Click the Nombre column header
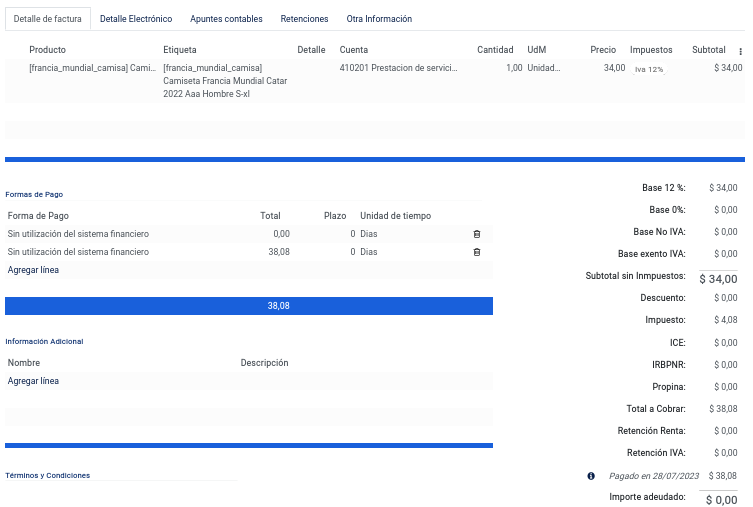The image size is (753, 507). point(24,362)
